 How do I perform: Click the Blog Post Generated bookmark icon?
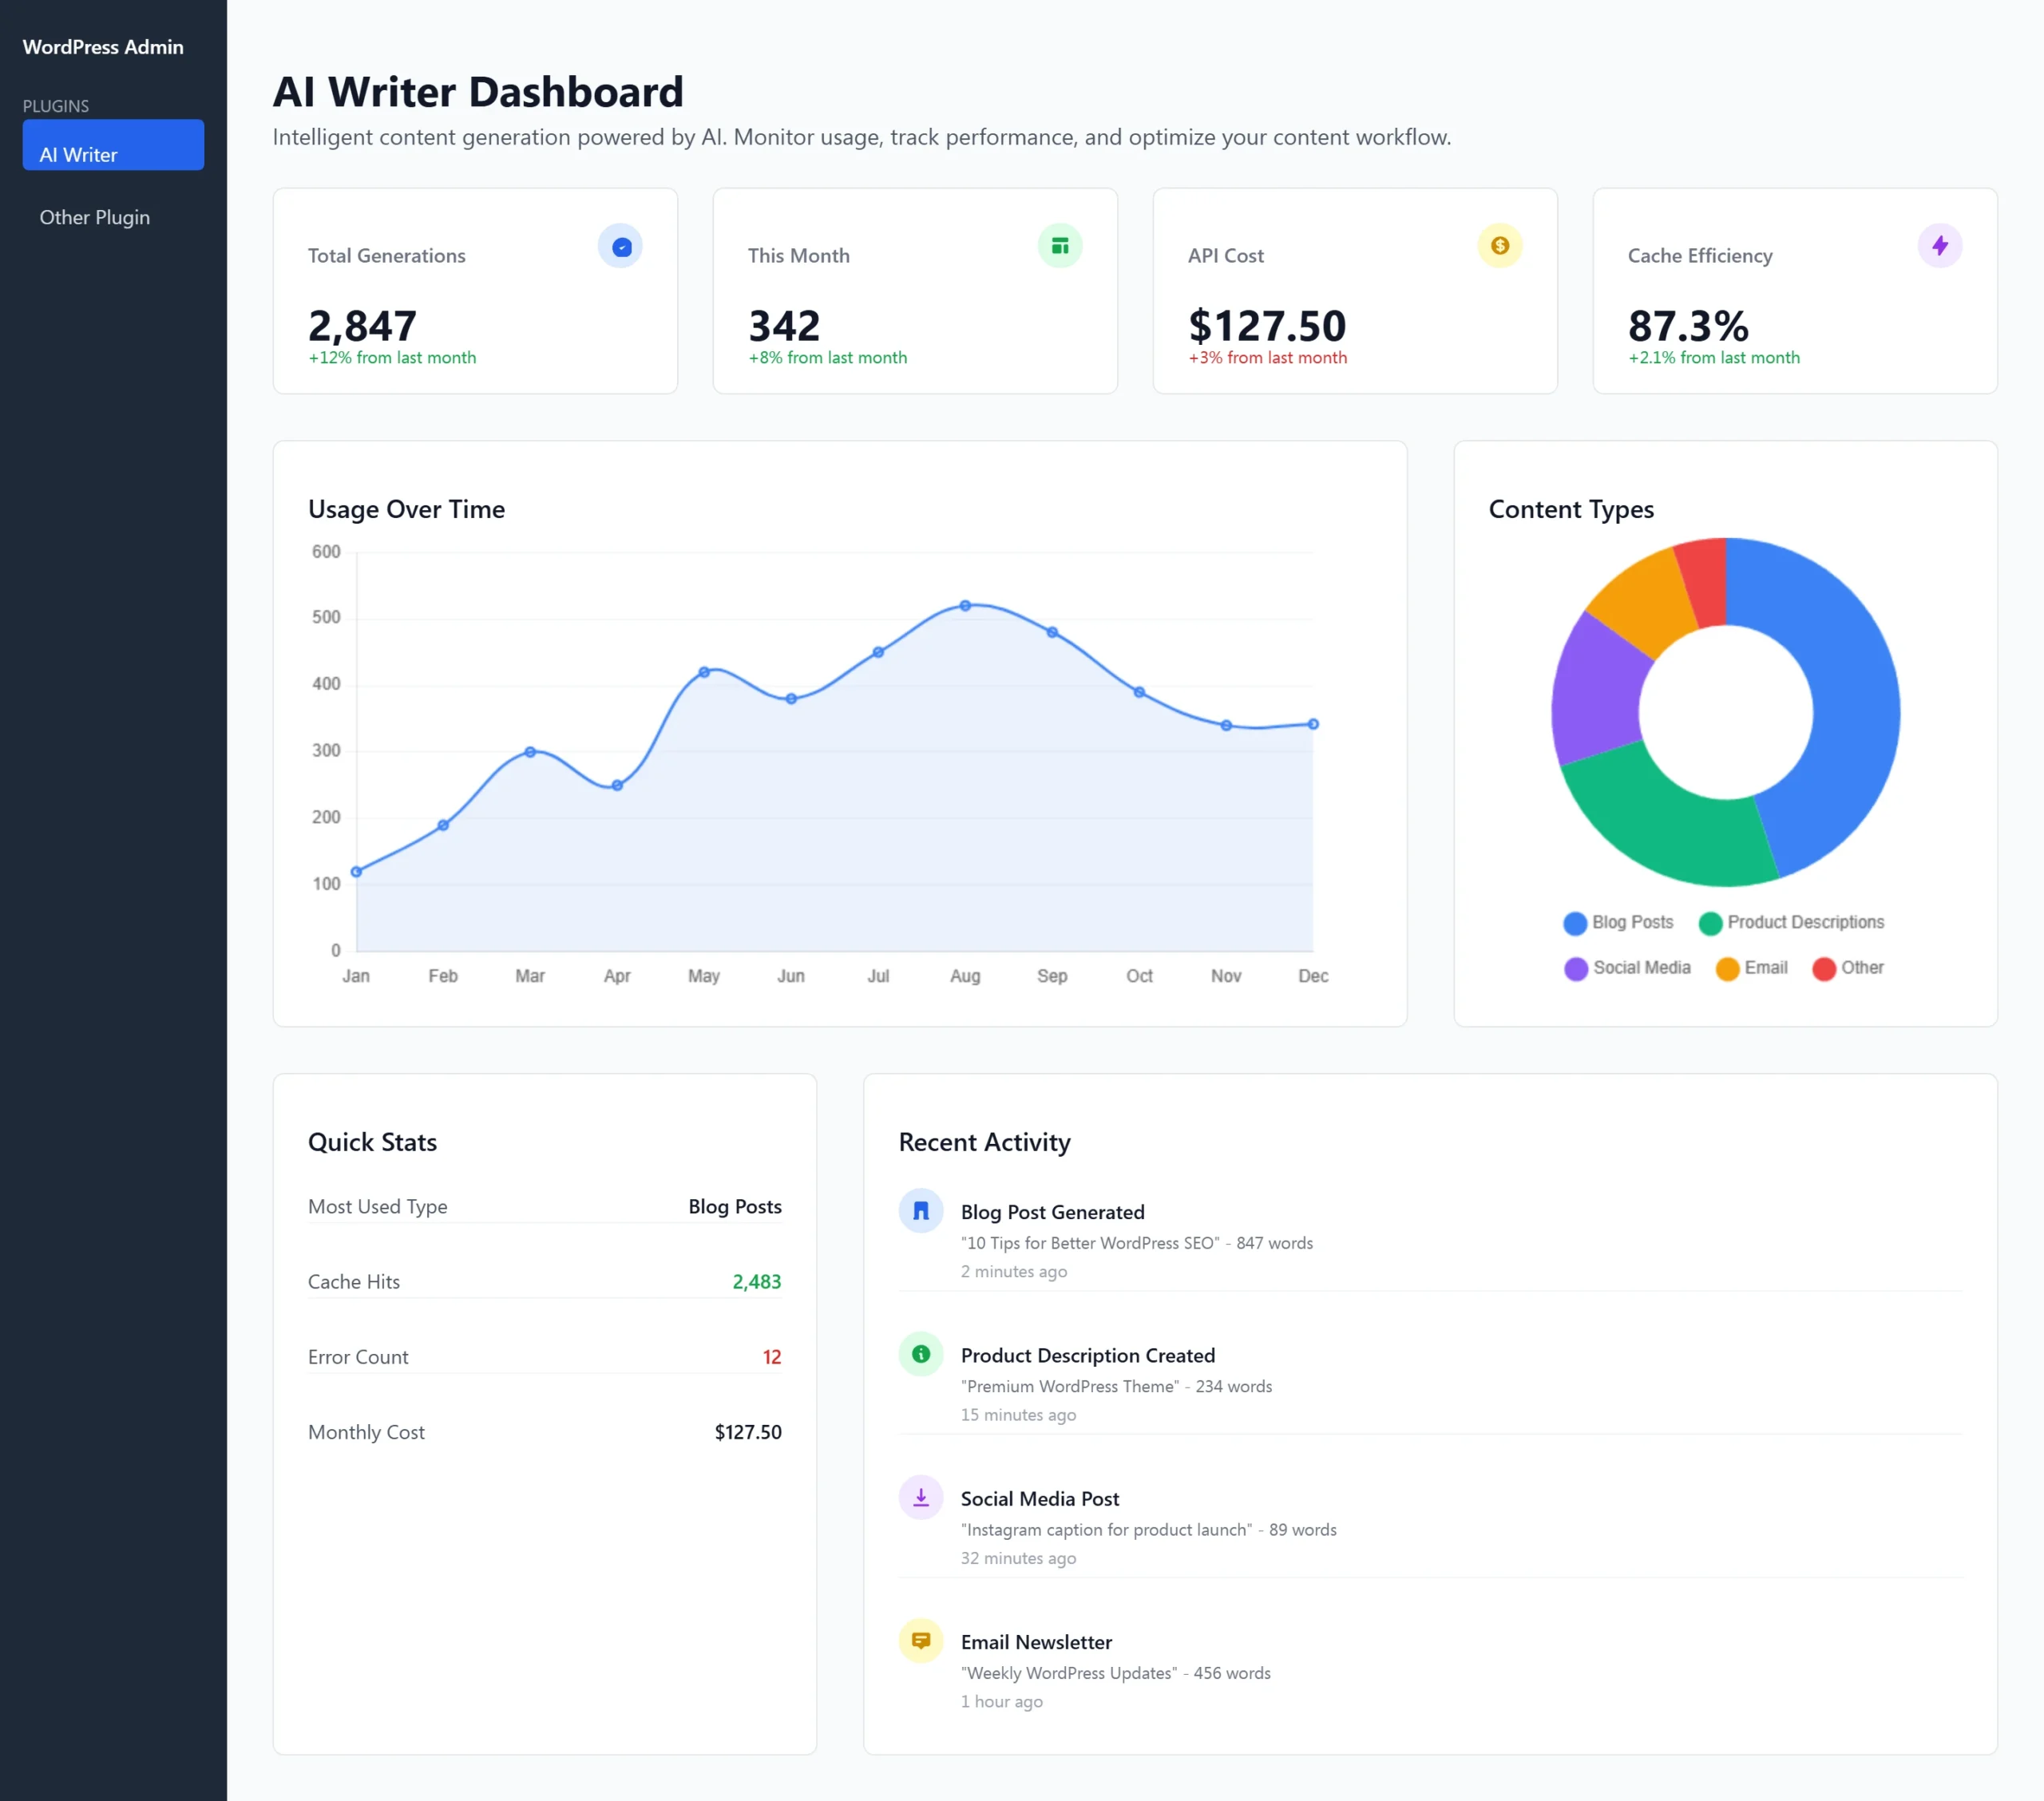tap(921, 1211)
